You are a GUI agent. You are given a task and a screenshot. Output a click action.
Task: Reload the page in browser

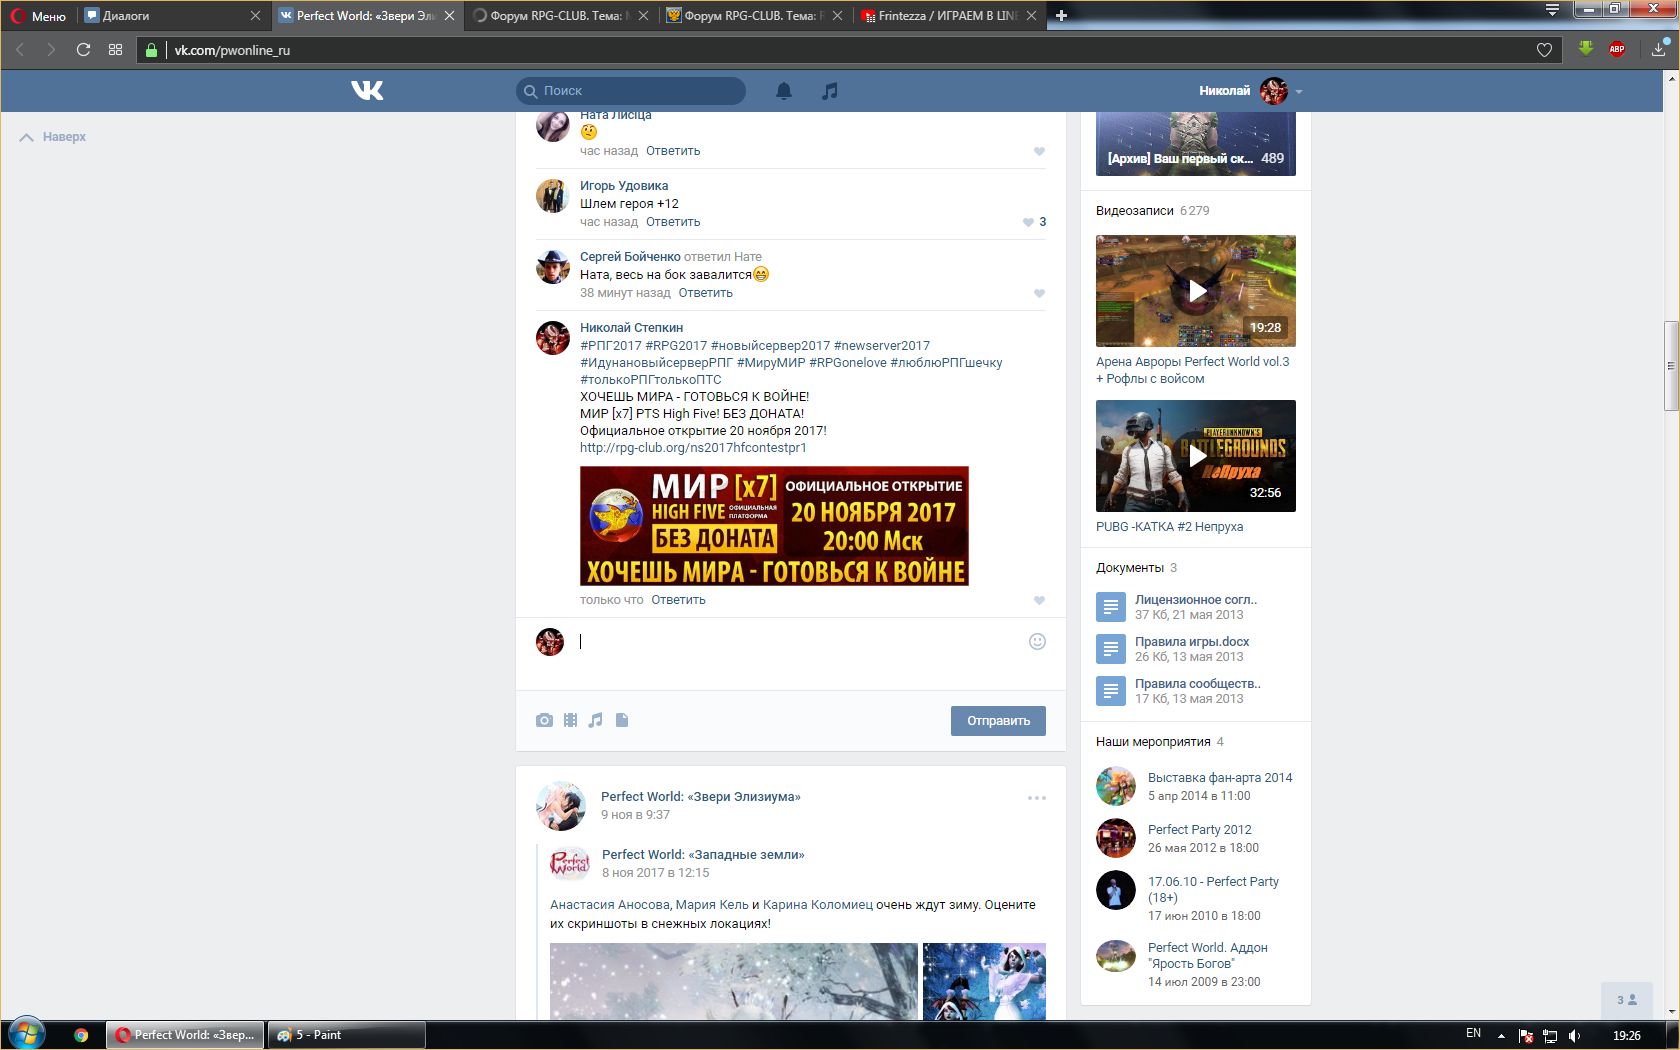83,49
